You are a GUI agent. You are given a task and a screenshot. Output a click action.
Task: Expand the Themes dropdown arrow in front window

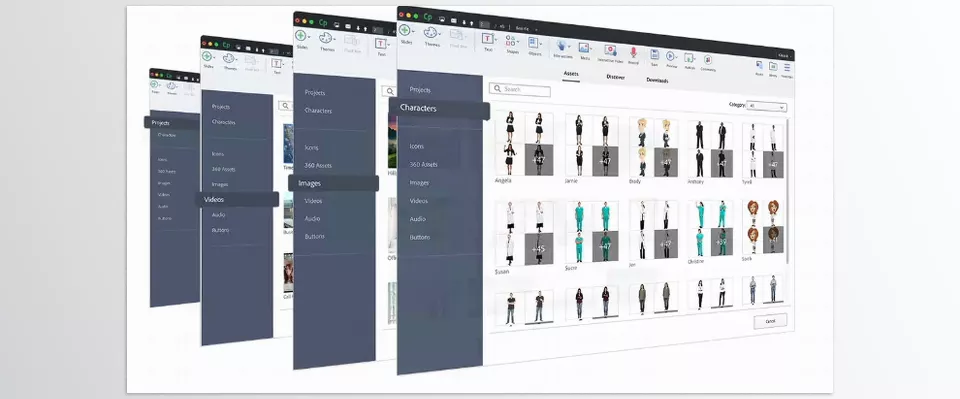point(440,34)
